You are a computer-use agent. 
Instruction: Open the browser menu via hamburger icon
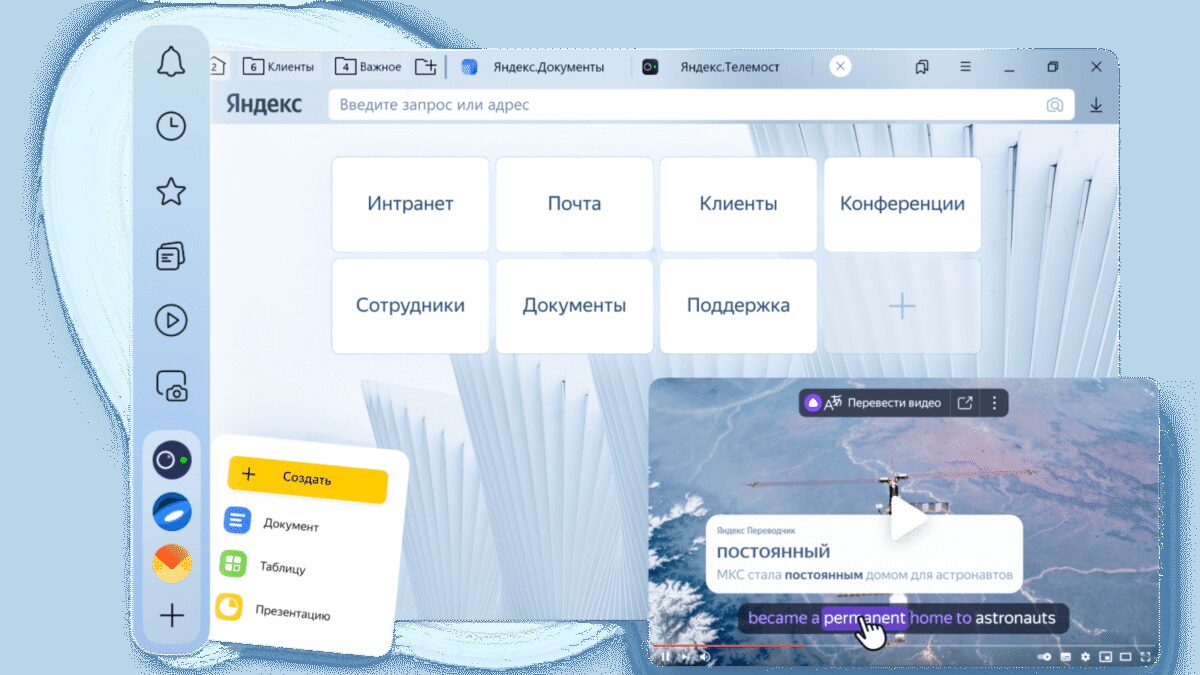point(964,66)
